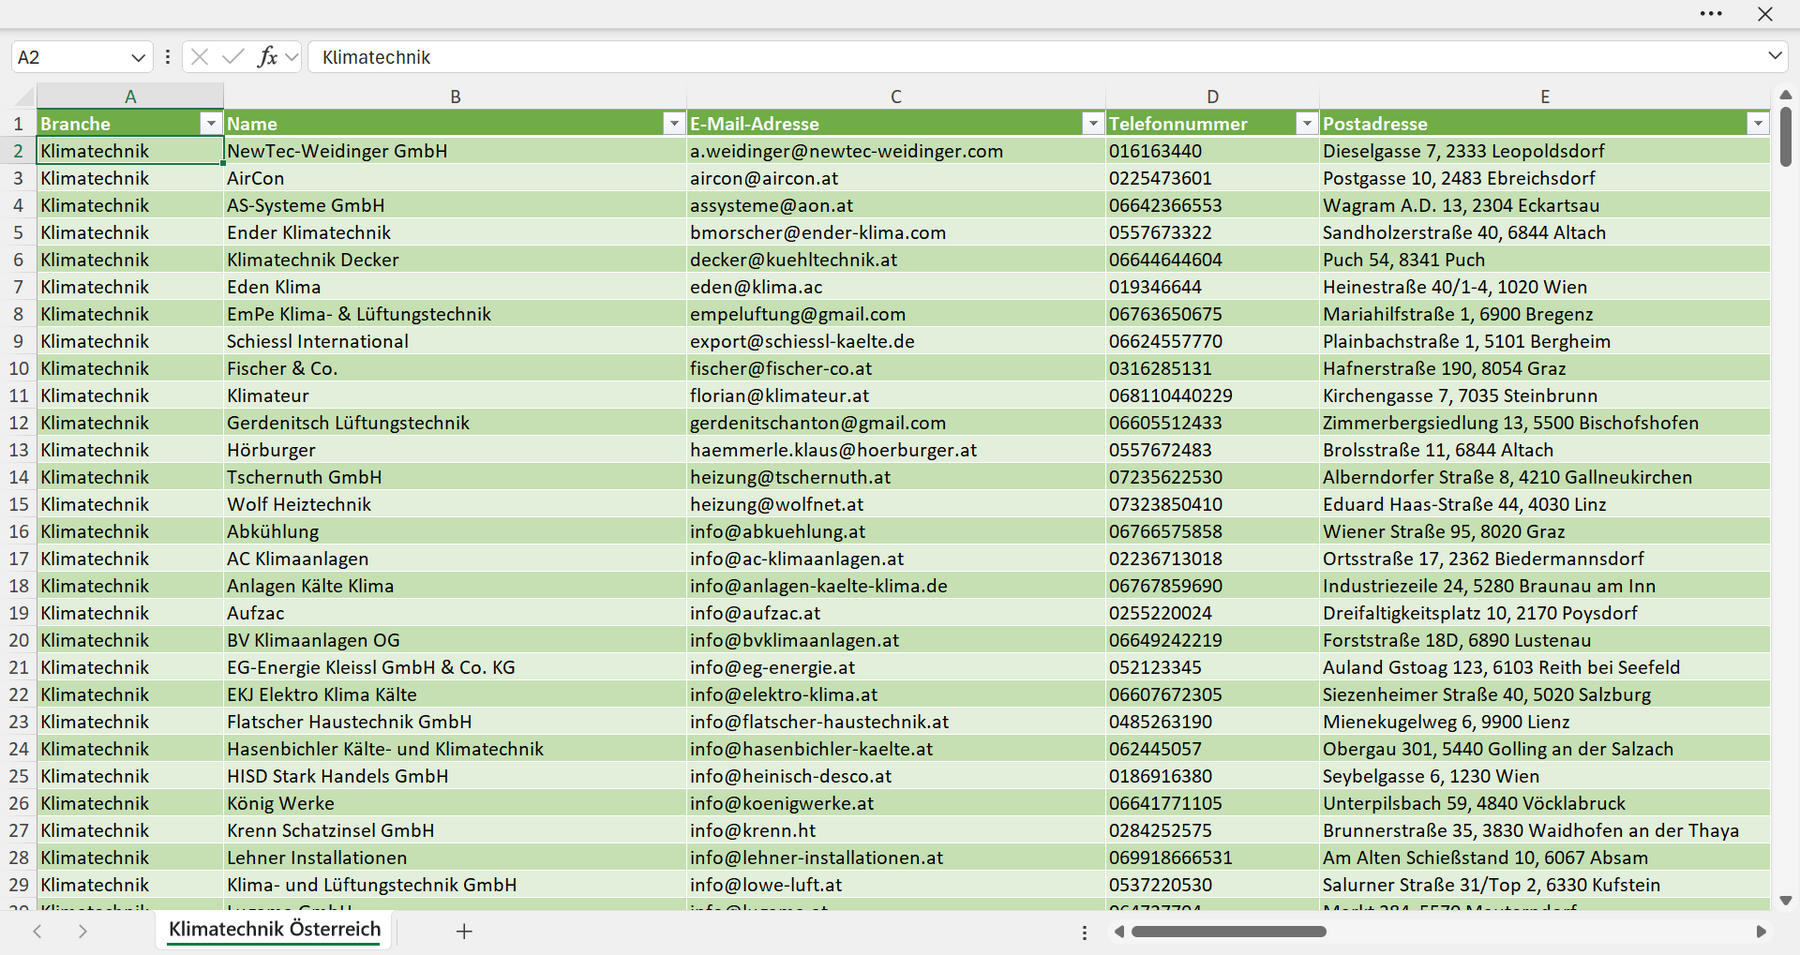Screen dimensions: 1800x955
Task: Select column A header
Action: click(x=130, y=97)
